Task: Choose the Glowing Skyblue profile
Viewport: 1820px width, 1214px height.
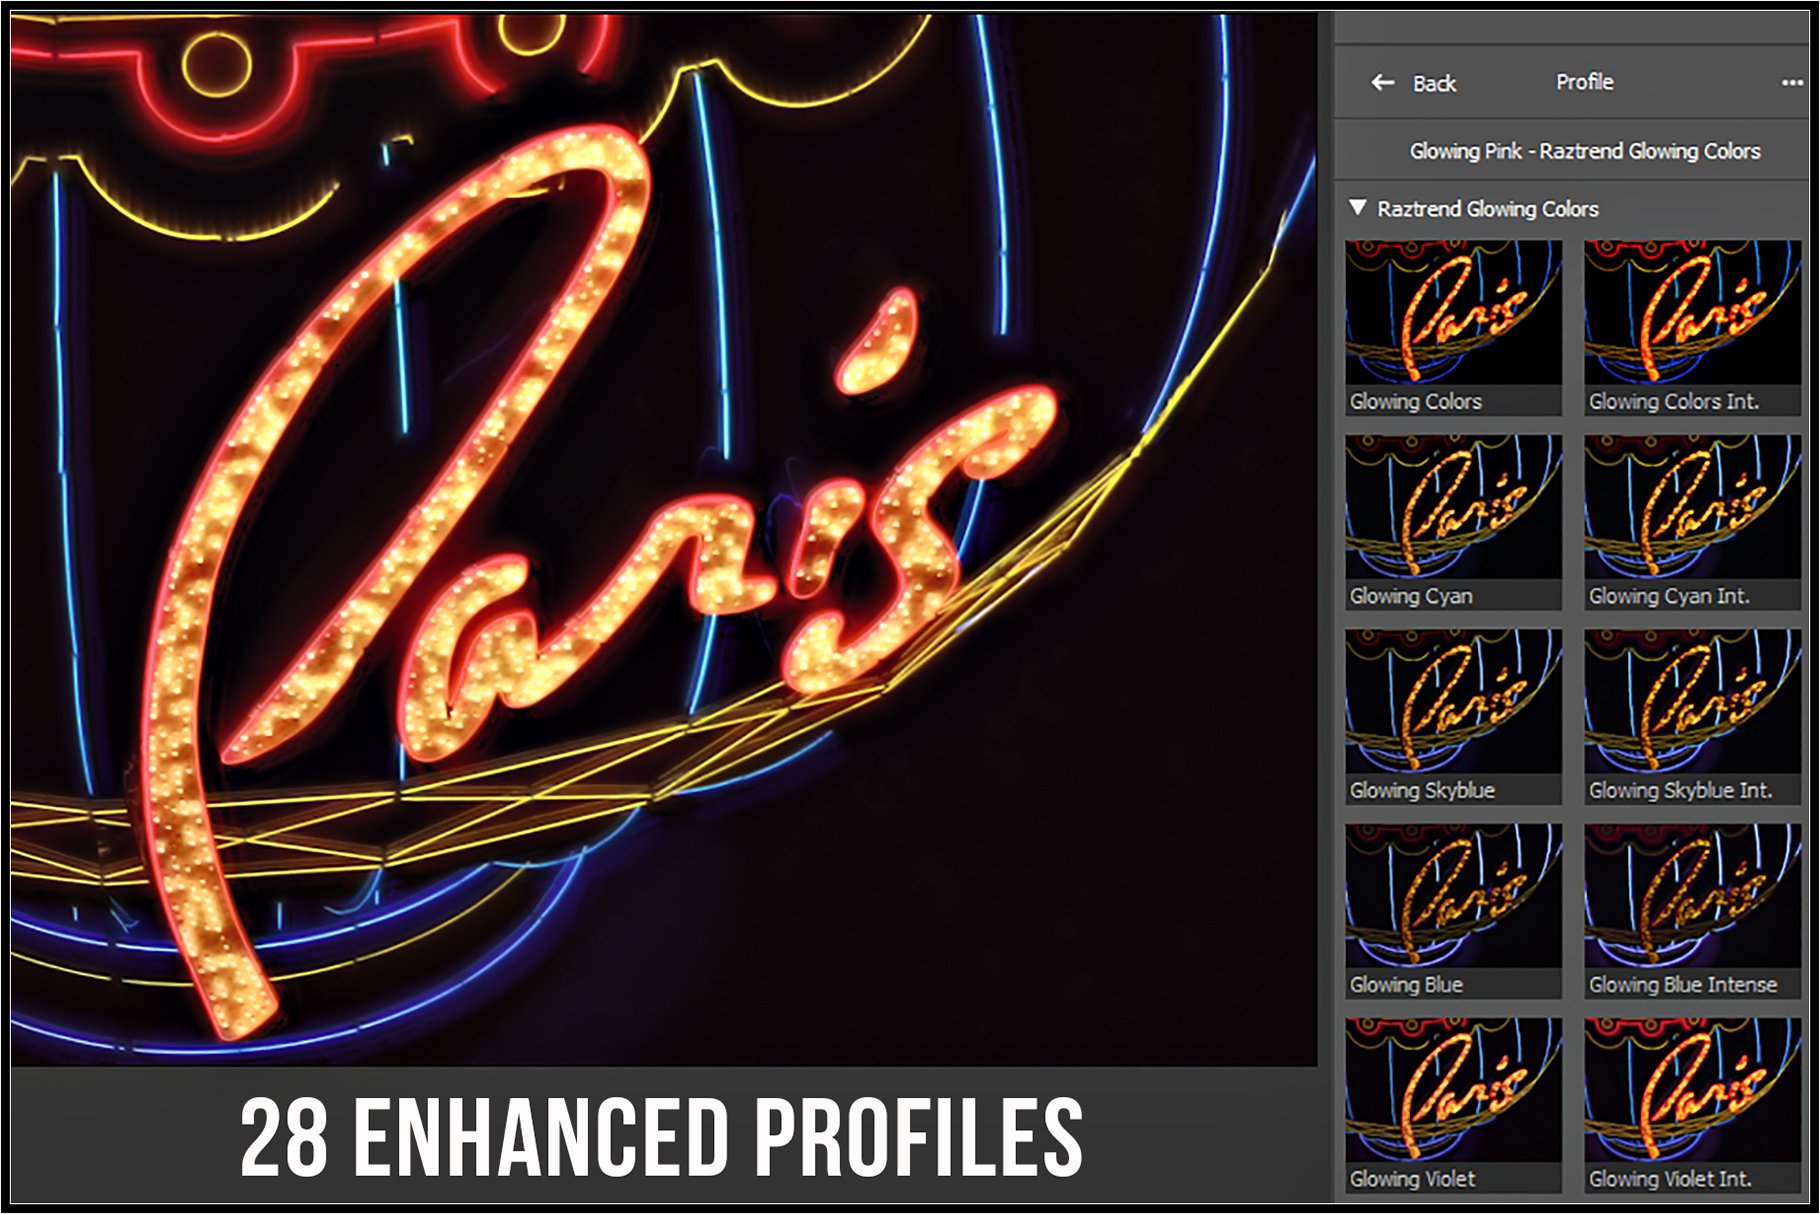Action: [1453, 716]
